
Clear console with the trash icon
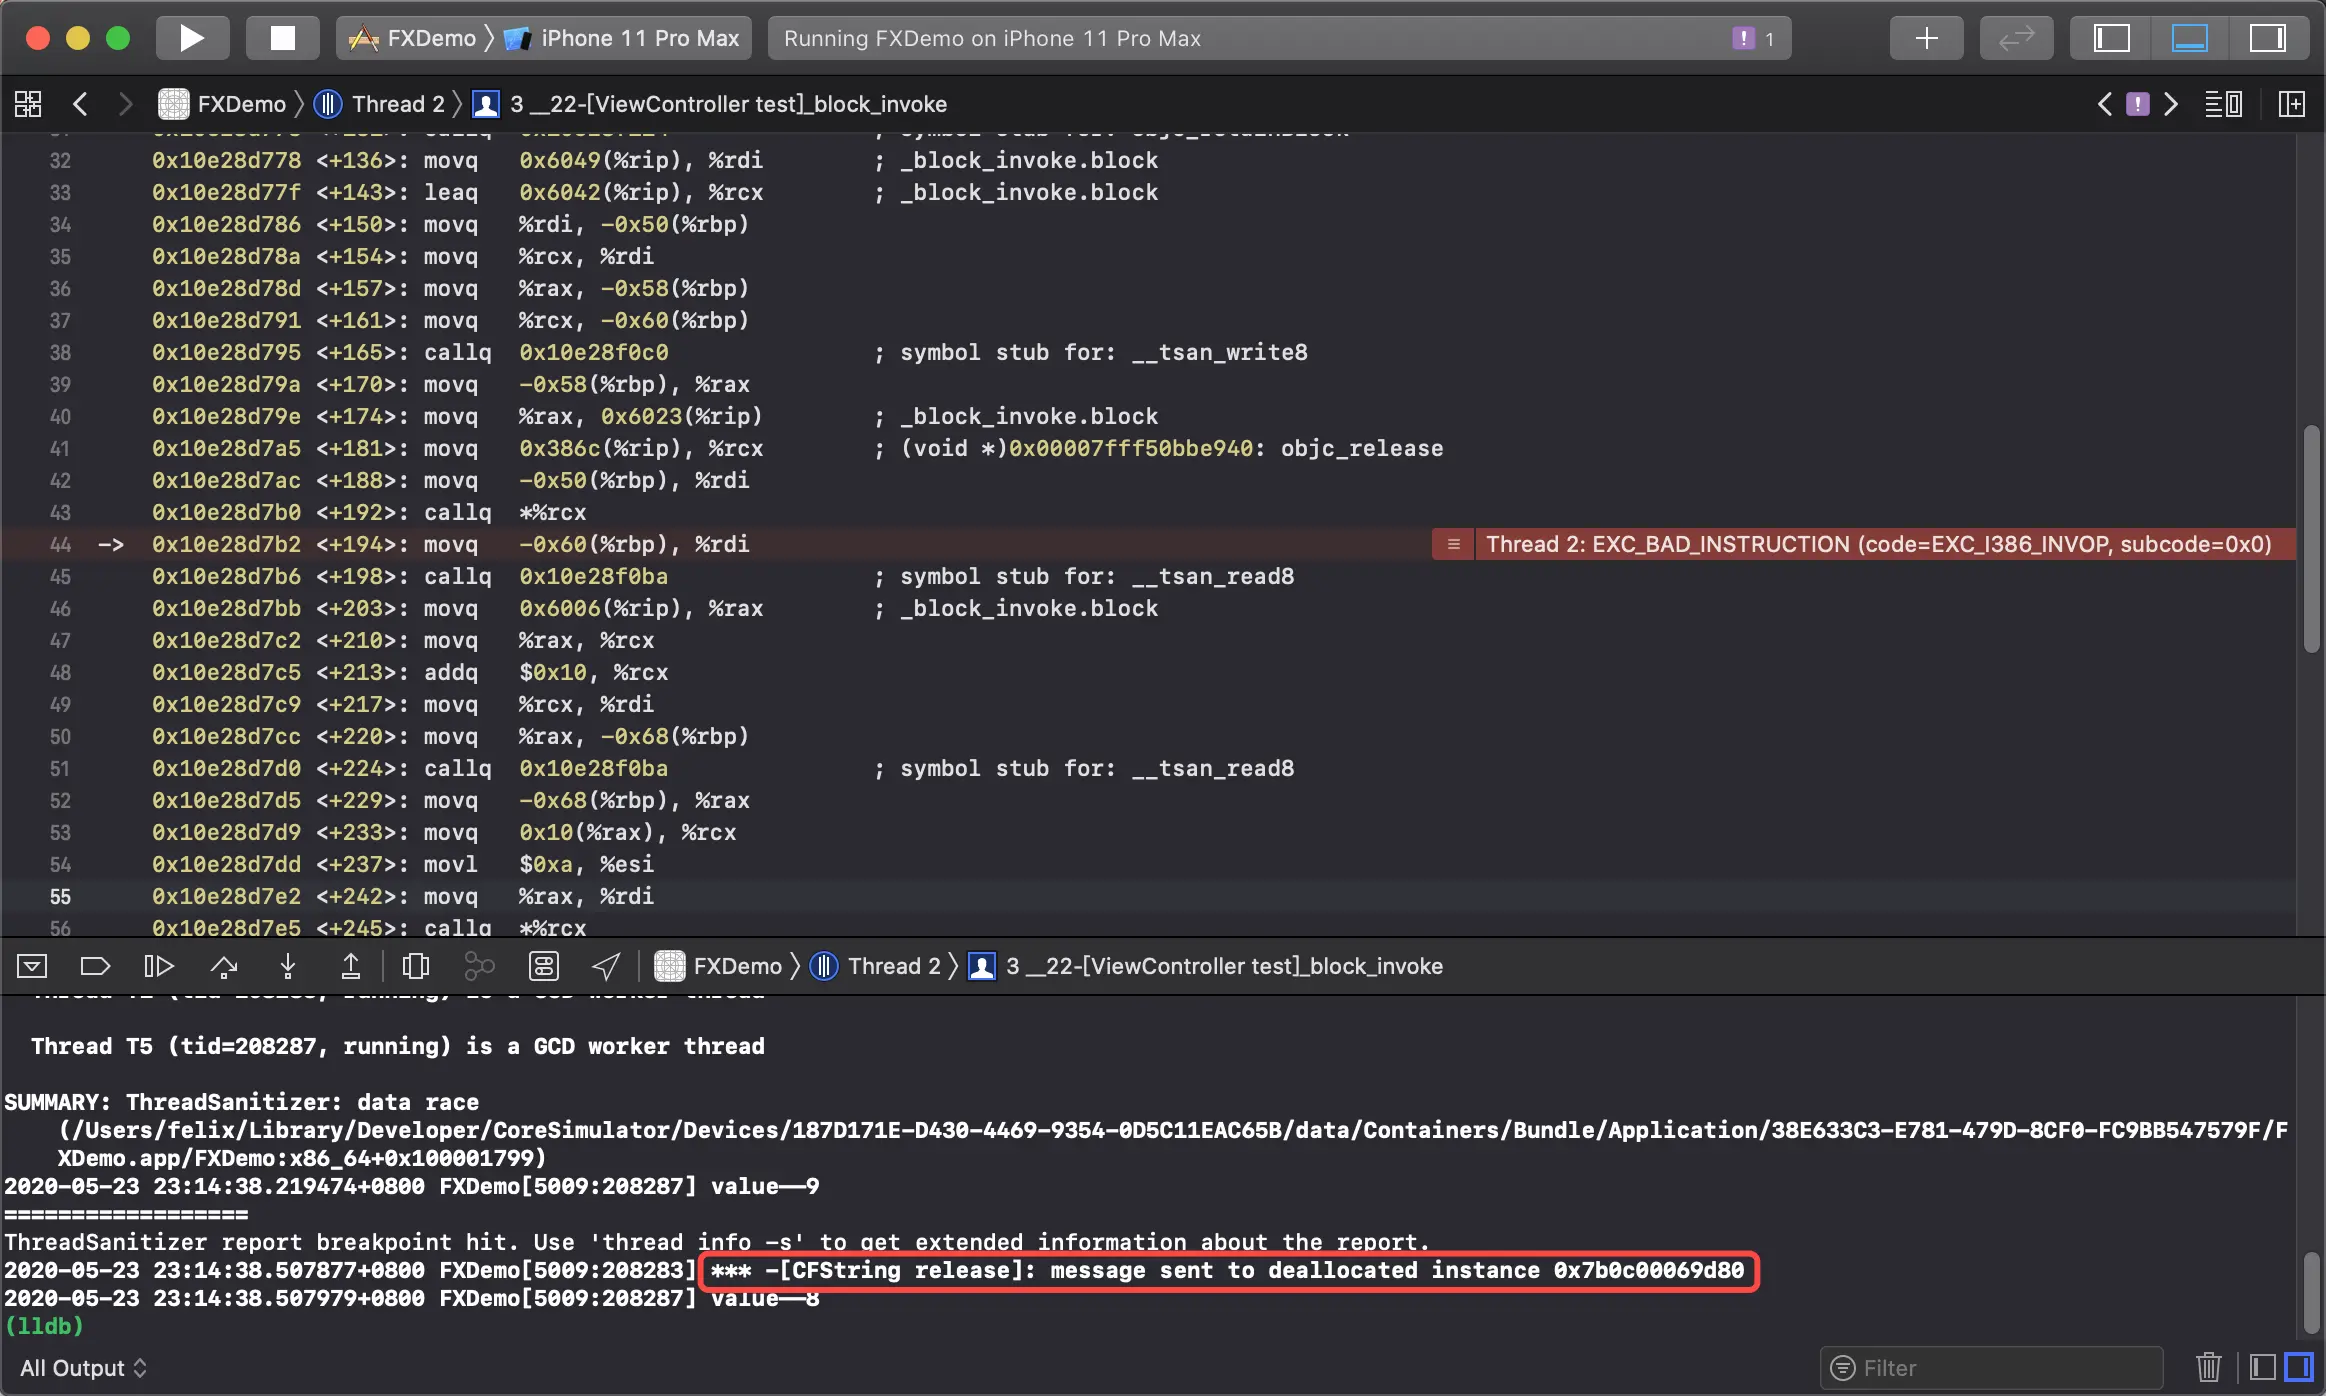(x=2208, y=1367)
